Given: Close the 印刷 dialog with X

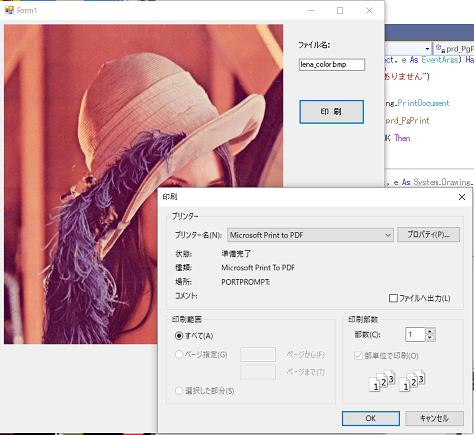Looking at the screenshot, I should 462,197.
